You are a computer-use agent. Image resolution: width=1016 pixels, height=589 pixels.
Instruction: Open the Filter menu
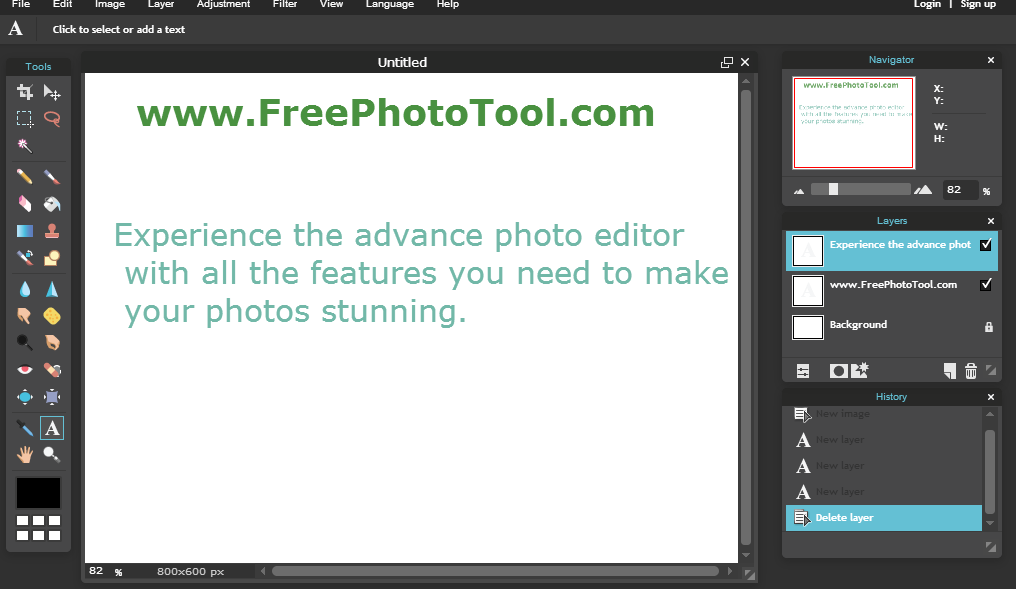285,5
